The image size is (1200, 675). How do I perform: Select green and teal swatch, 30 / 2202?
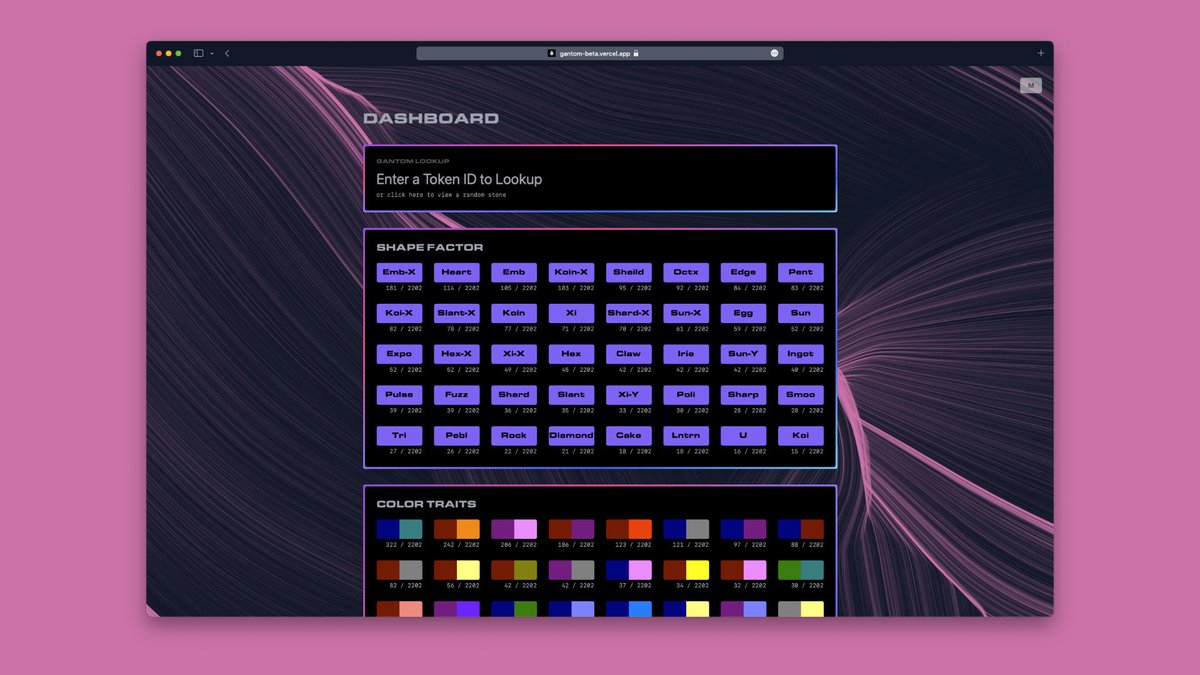click(801, 570)
